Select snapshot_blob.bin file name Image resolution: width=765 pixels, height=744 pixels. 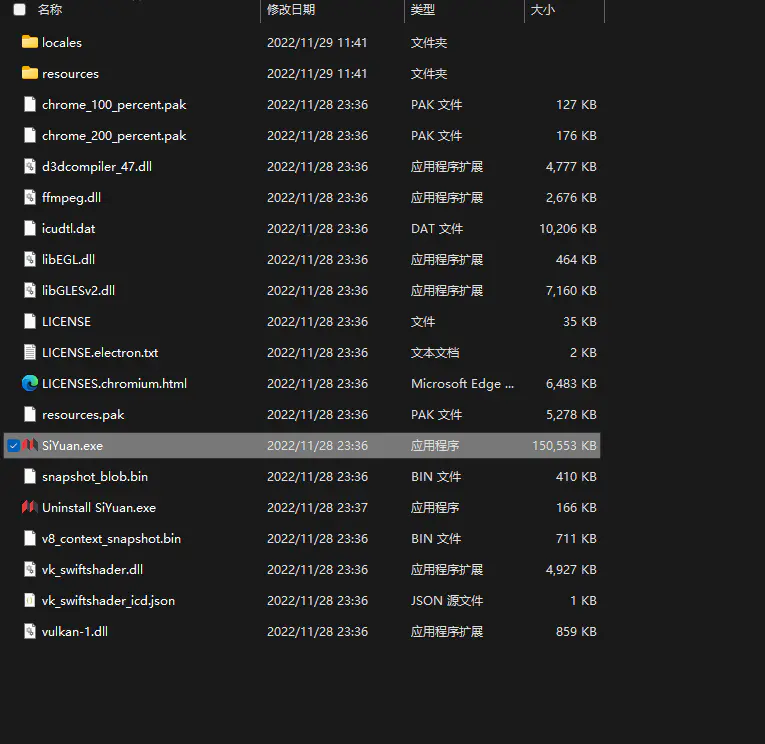pyautogui.click(x=95, y=477)
